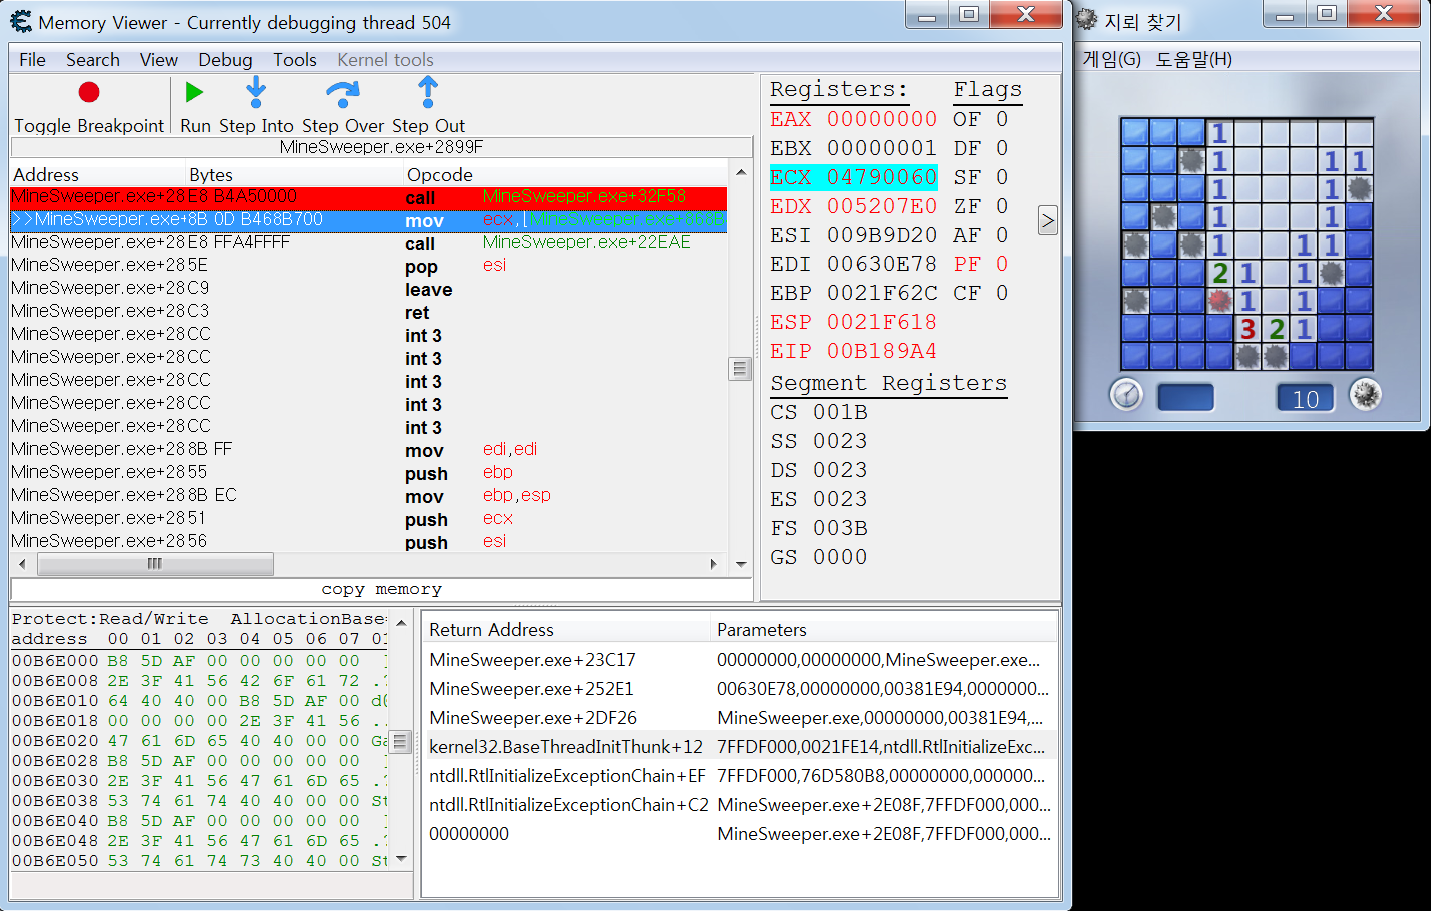The height and width of the screenshot is (911, 1431).
Task: Click the PF flag value
Action: (1002, 264)
